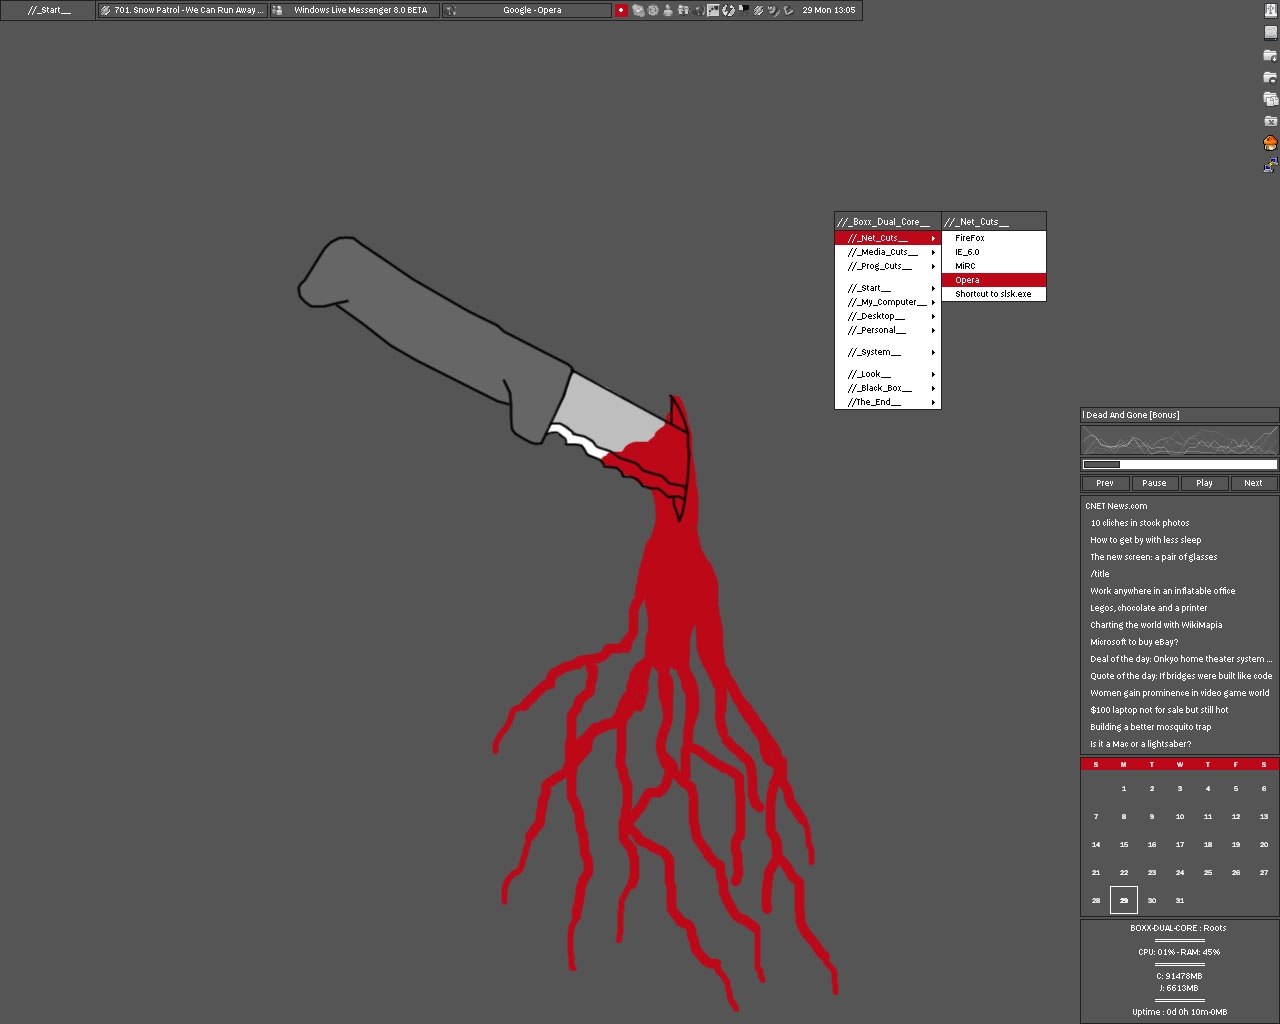Open the stacked documents folder icon
The height and width of the screenshot is (1024, 1280).
click(x=1270, y=99)
